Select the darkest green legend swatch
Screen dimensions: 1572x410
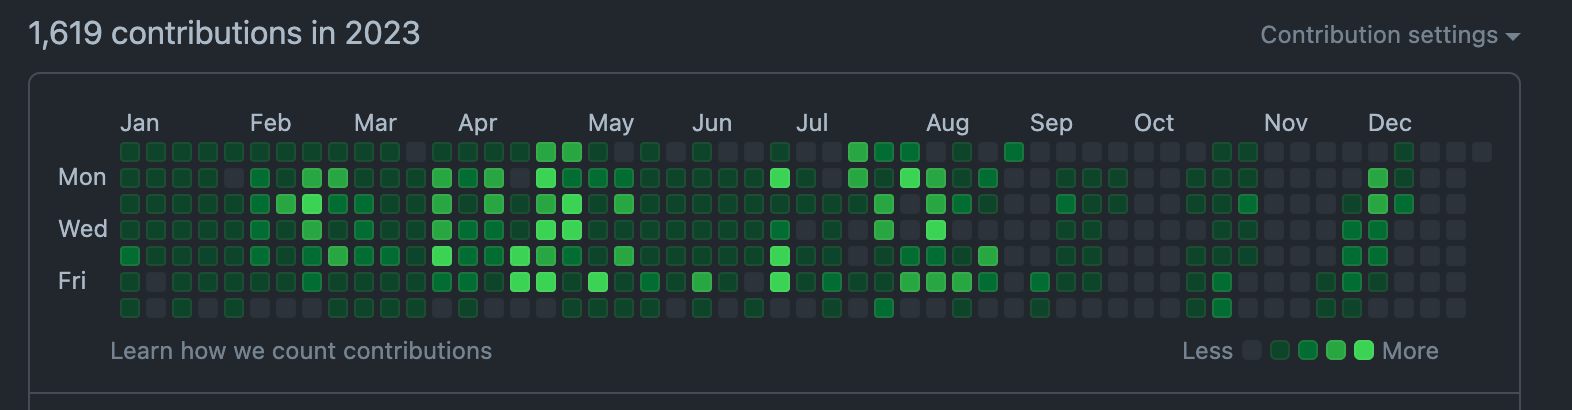tap(1280, 350)
